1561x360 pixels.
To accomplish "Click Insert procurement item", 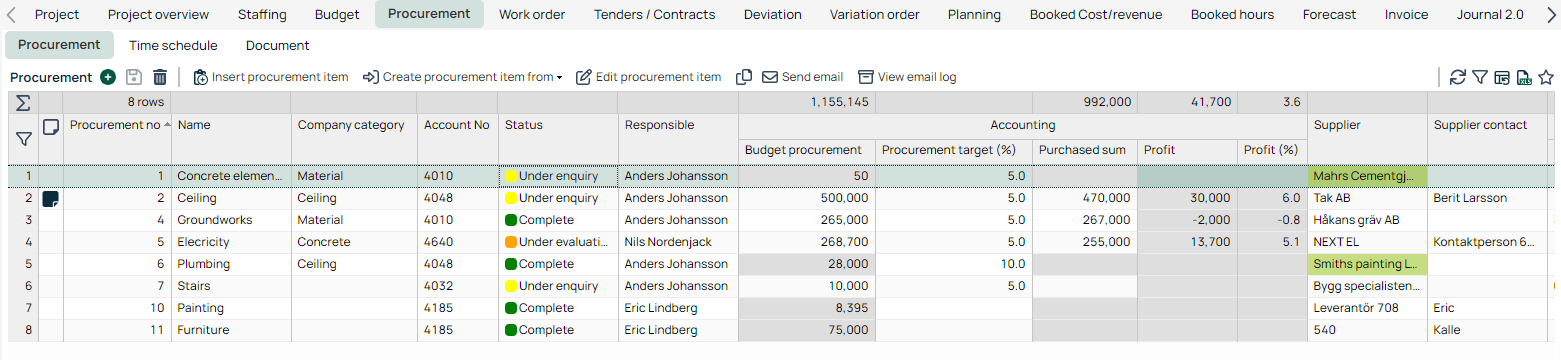I will coord(270,77).
